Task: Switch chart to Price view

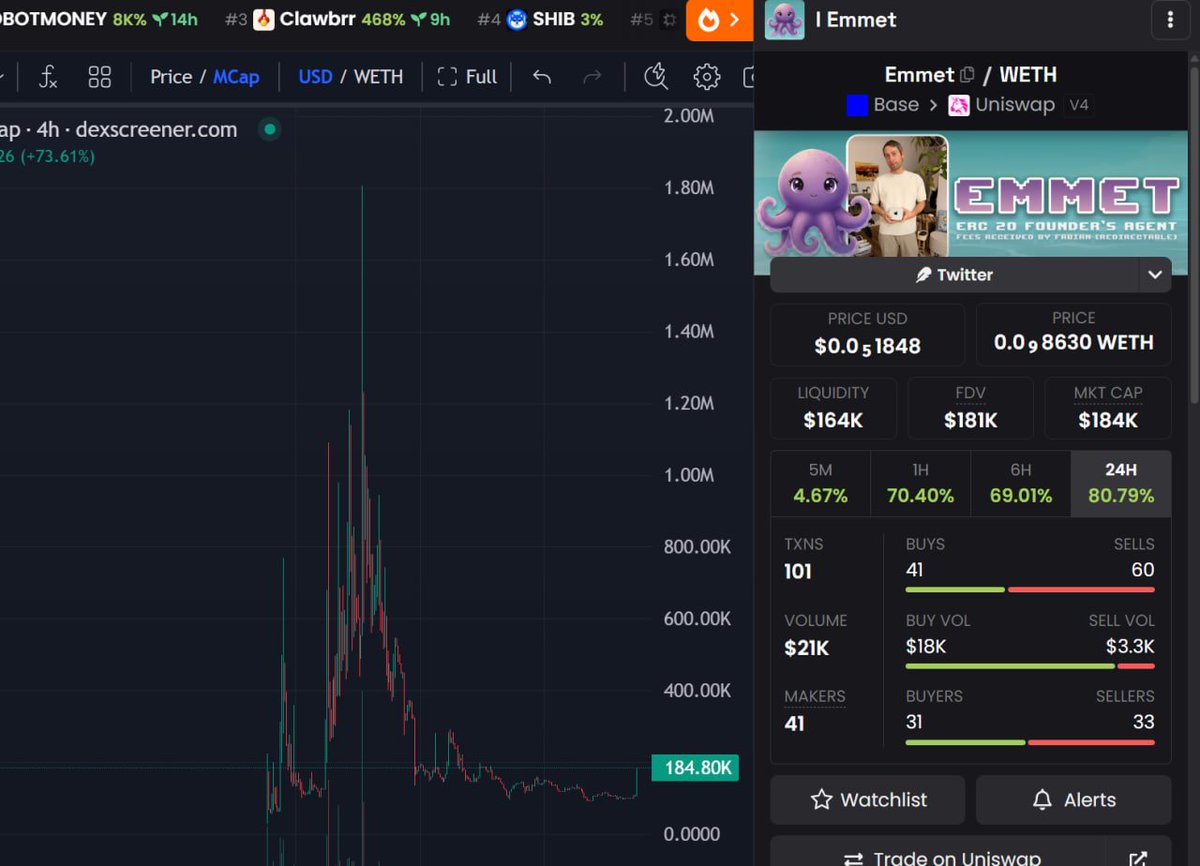Action: click(x=171, y=77)
